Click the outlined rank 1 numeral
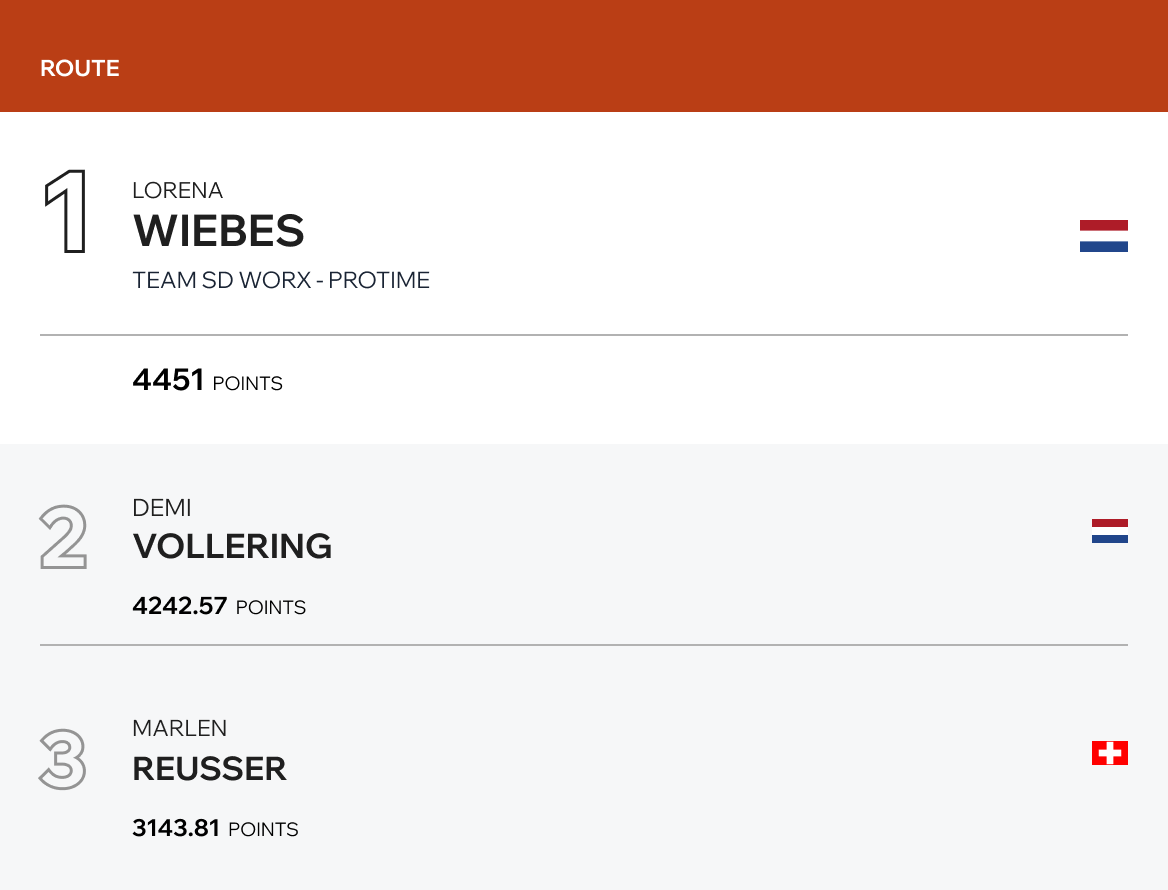The image size is (1168, 890). [65, 211]
